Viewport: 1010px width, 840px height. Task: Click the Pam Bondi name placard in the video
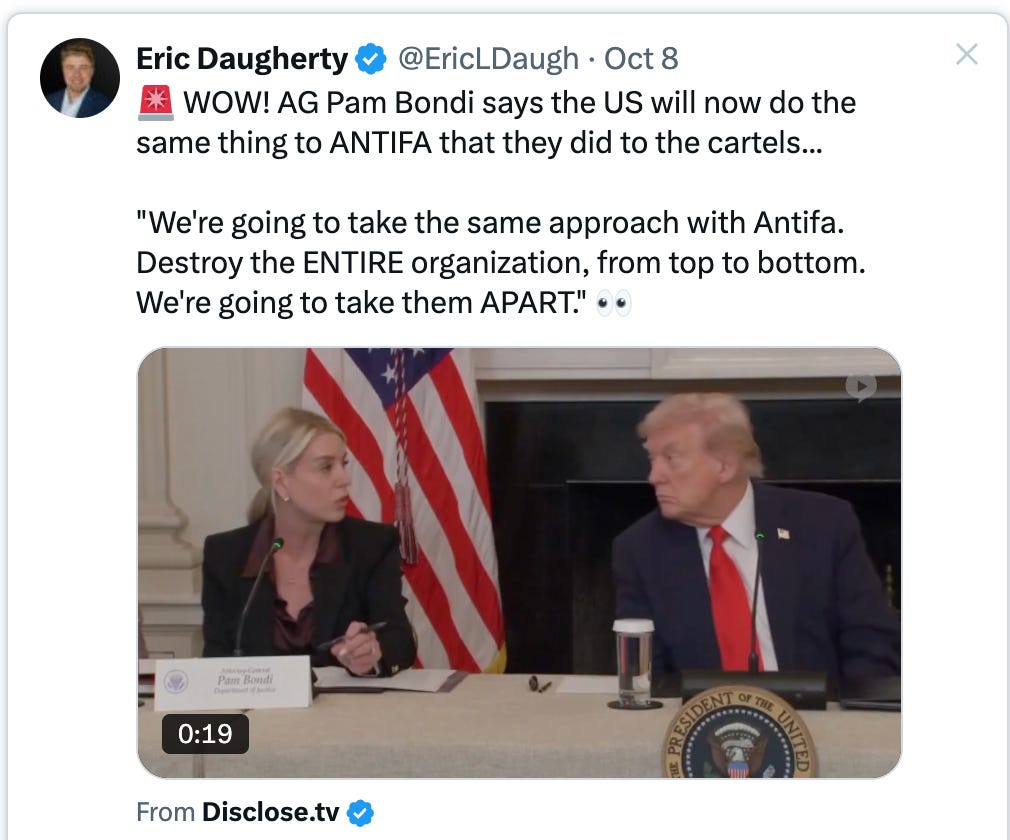click(233, 682)
